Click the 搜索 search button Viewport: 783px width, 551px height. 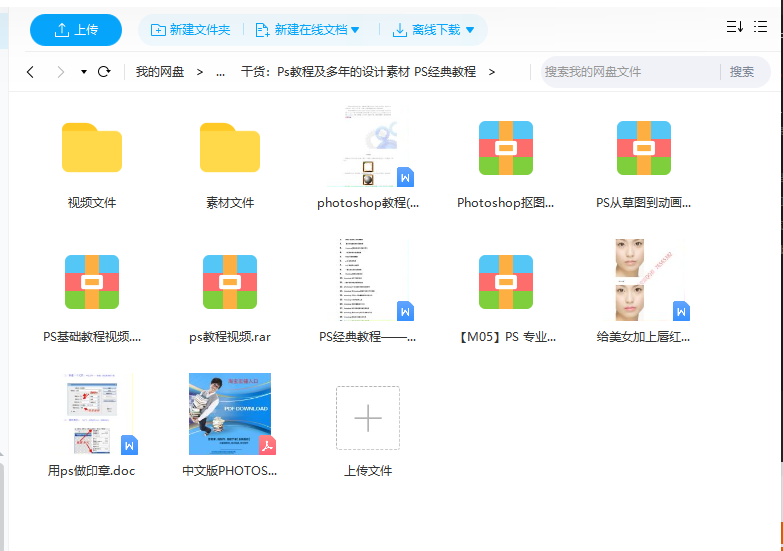(x=742, y=72)
